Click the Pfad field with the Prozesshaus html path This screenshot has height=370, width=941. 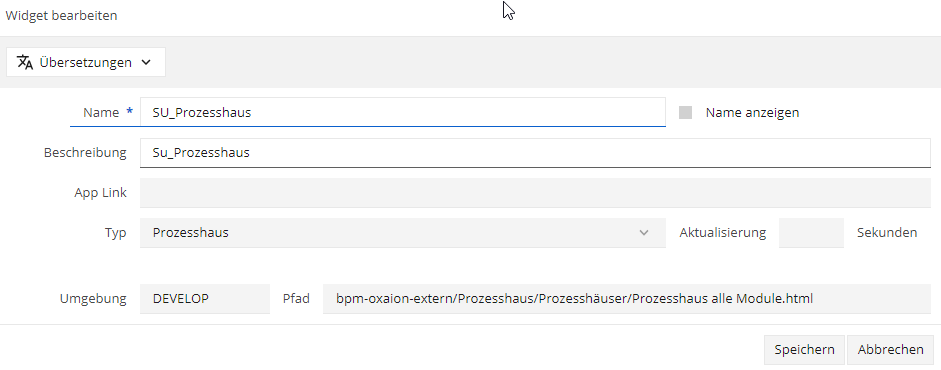pos(627,299)
